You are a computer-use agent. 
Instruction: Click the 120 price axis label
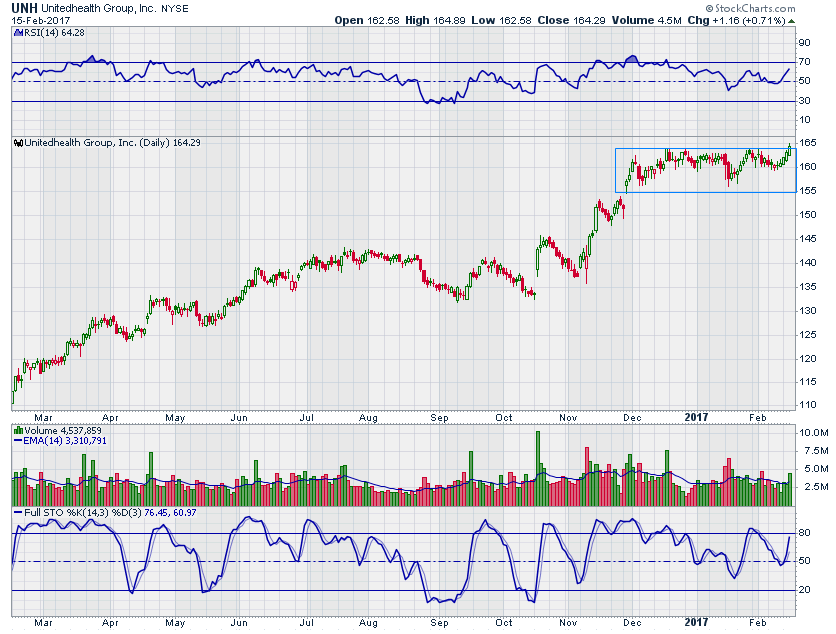tap(808, 359)
